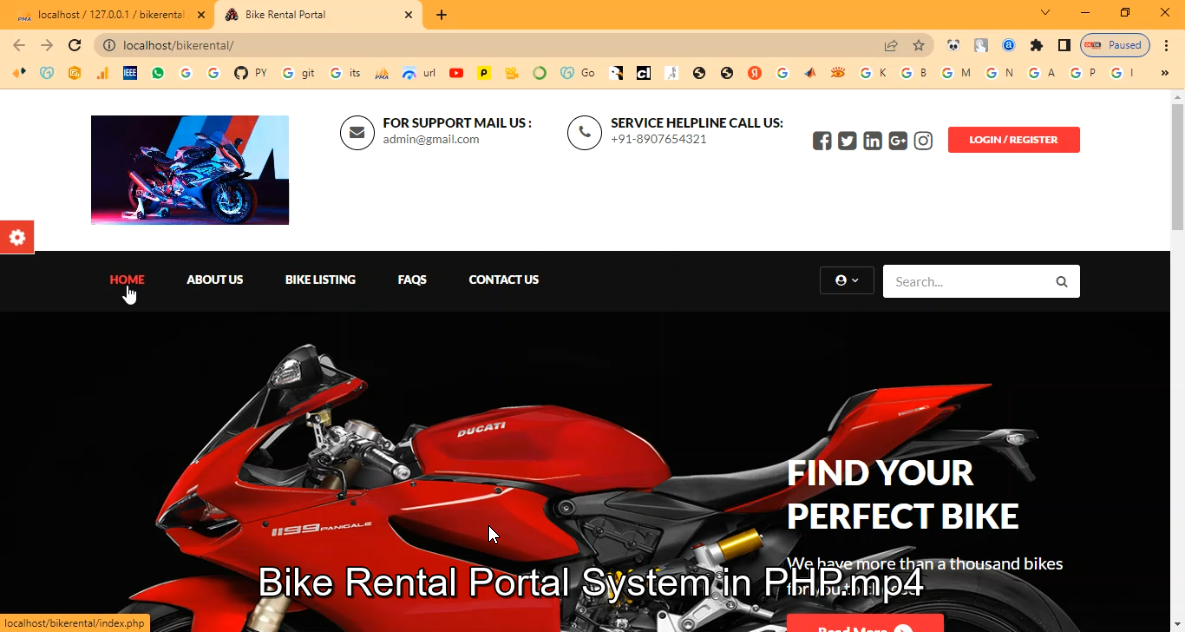Open the MATLAB bookmark icon
1185x632 pixels.
click(810, 73)
